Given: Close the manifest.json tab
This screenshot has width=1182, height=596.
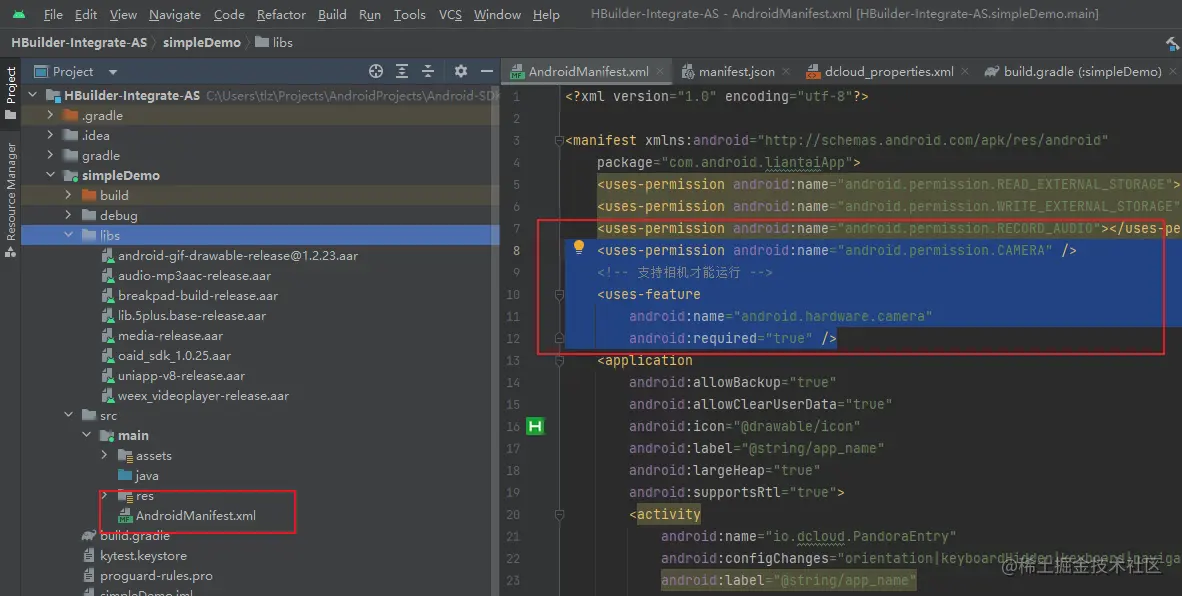Looking at the screenshot, I should 785,72.
